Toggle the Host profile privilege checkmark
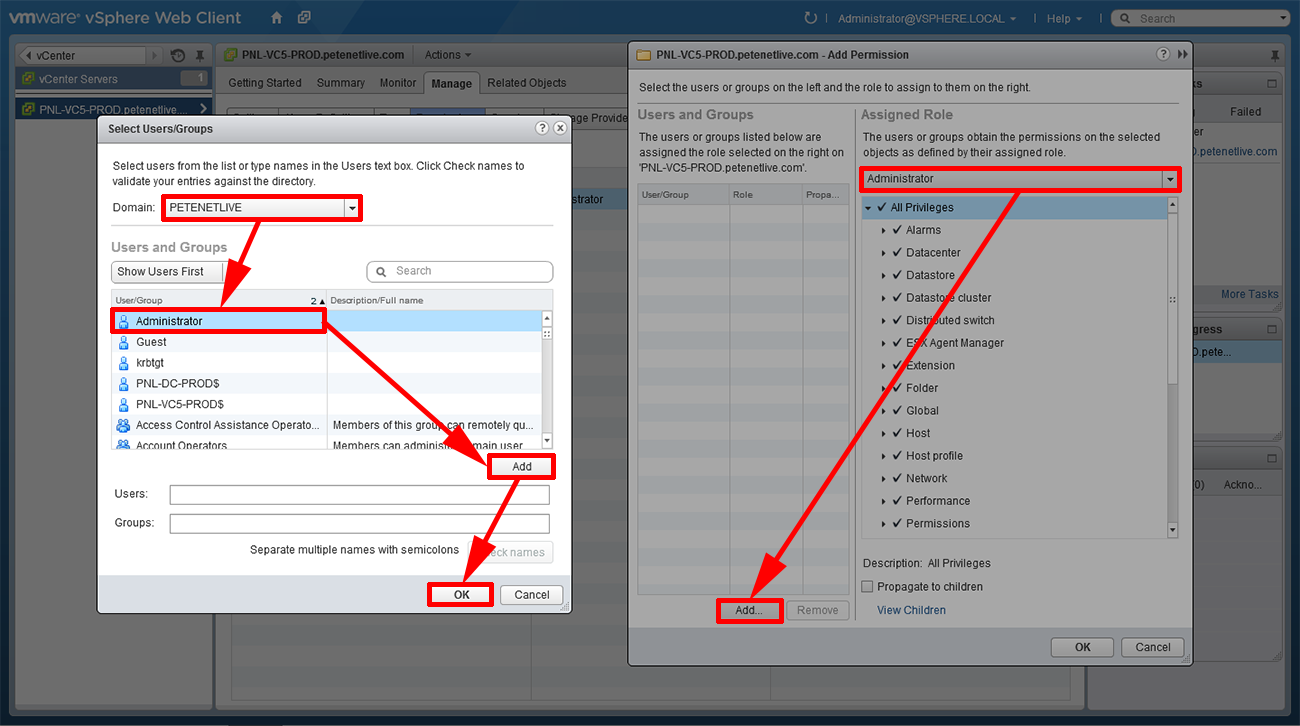The height and width of the screenshot is (726, 1300). (x=897, y=456)
